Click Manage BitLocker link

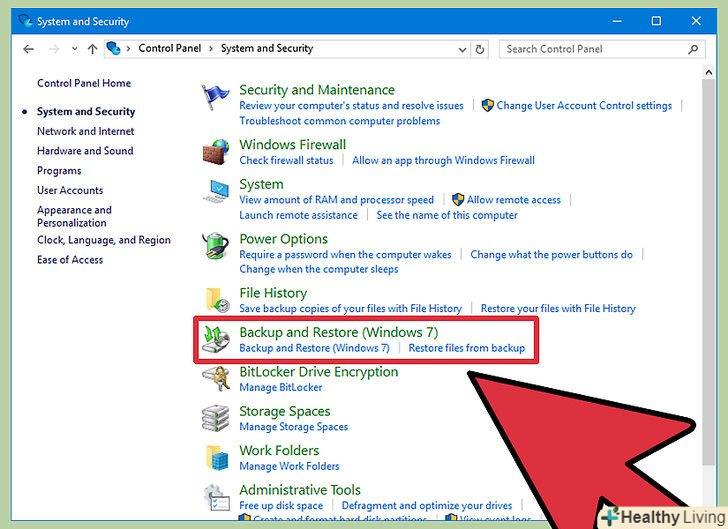pyautogui.click(x=280, y=387)
